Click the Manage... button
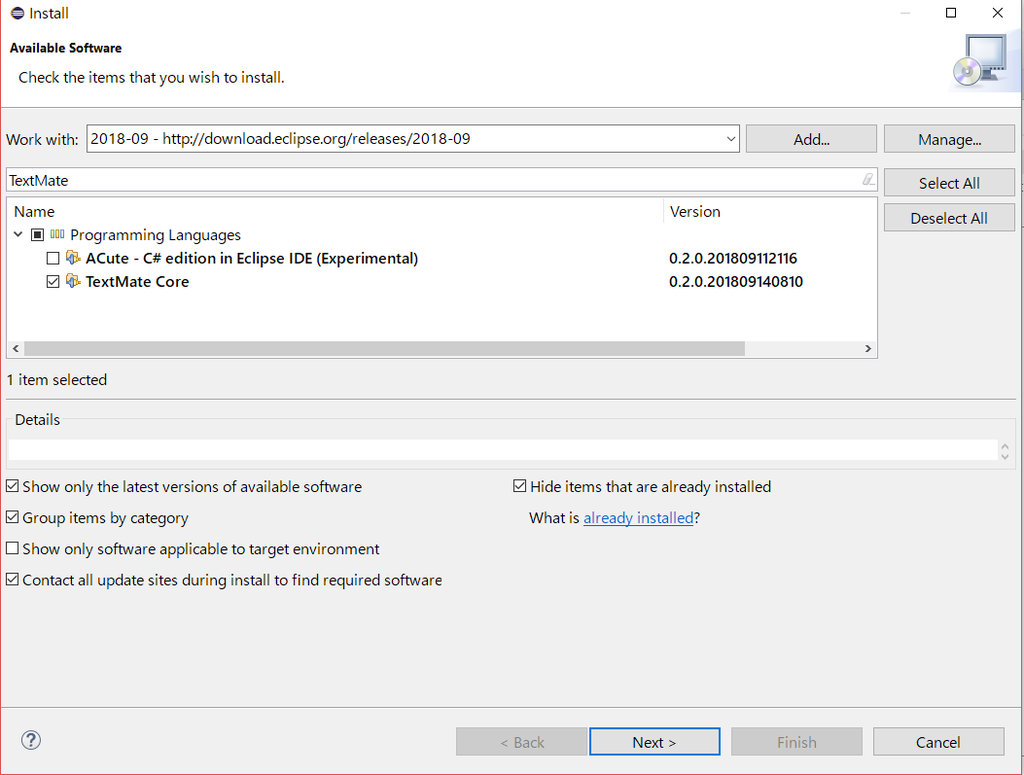1024x775 pixels. pyautogui.click(x=949, y=139)
